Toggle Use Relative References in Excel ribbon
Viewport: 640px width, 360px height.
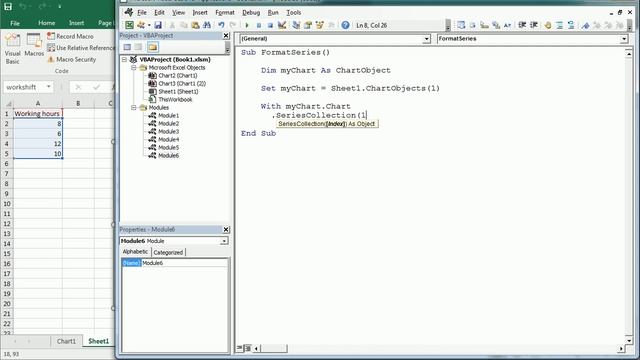(81, 48)
